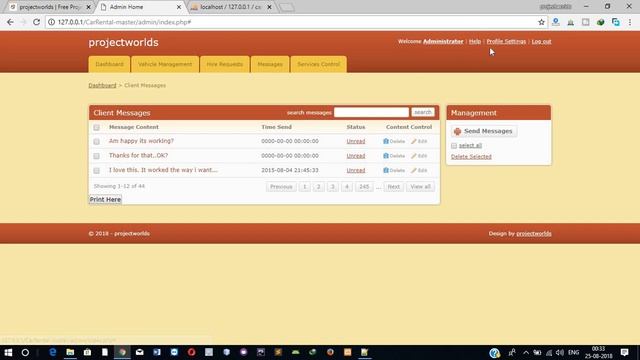Go to the Next page of messages
The width and height of the screenshot is (640, 360).
pos(393,187)
